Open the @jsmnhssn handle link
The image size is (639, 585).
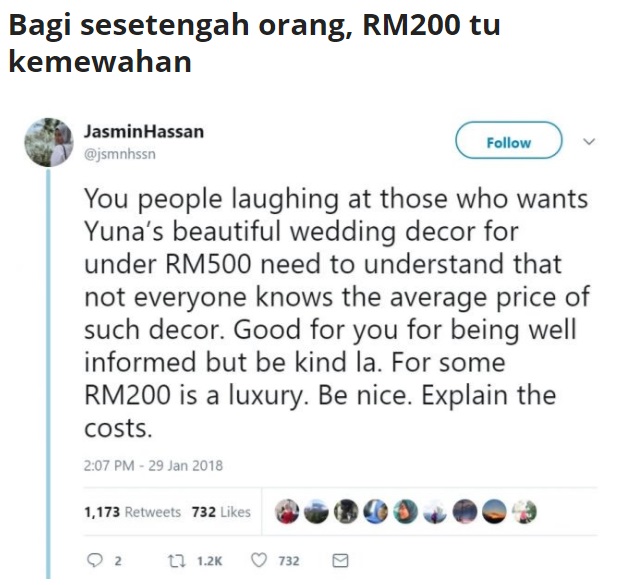(x=119, y=154)
